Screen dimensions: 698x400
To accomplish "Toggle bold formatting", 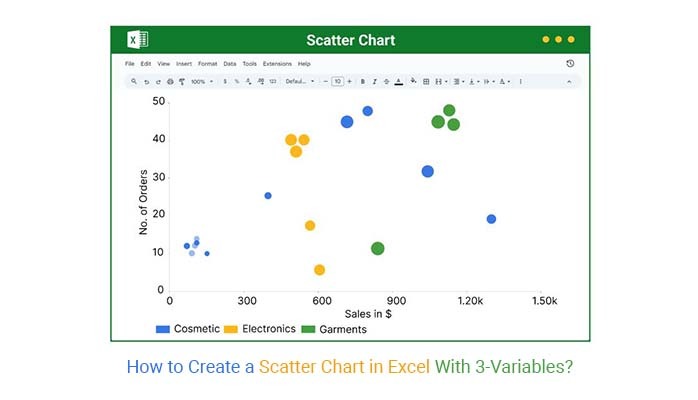I will tap(362, 81).
